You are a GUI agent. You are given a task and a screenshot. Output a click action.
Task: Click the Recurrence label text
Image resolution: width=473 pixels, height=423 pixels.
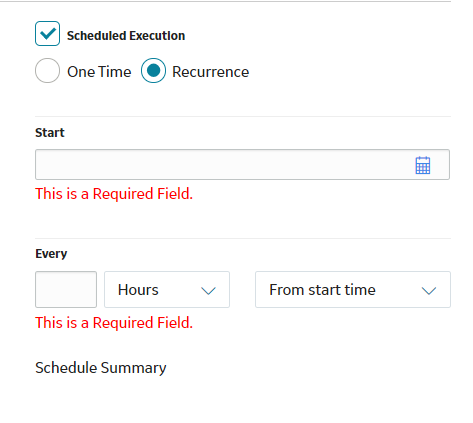[x=211, y=72]
